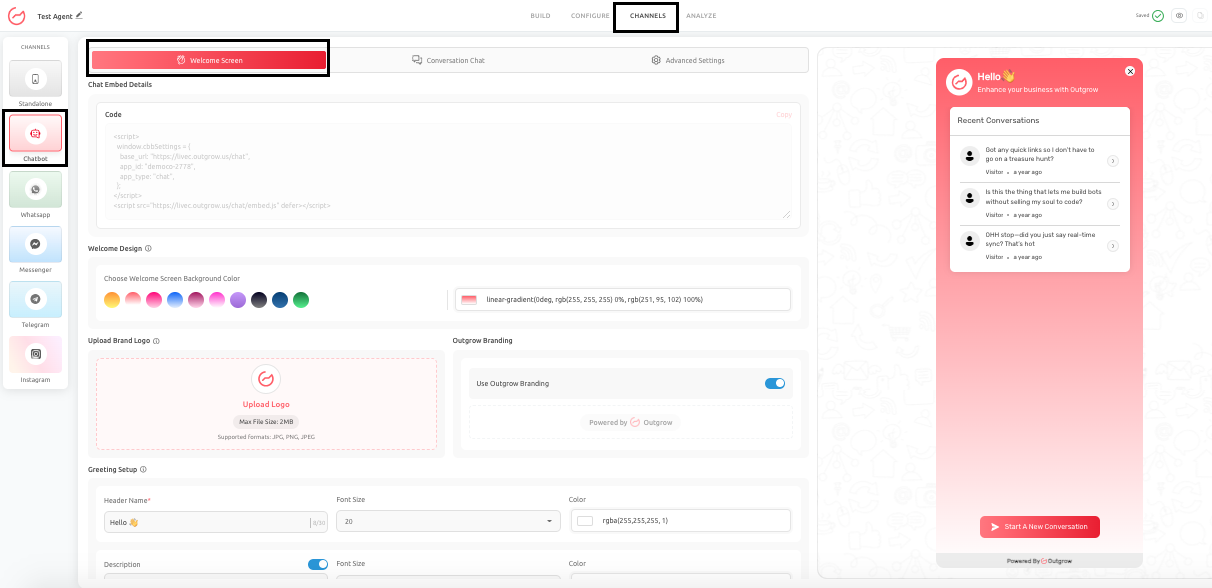Open the Advanced Settings tab
The height and width of the screenshot is (588, 1212).
click(688, 60)
